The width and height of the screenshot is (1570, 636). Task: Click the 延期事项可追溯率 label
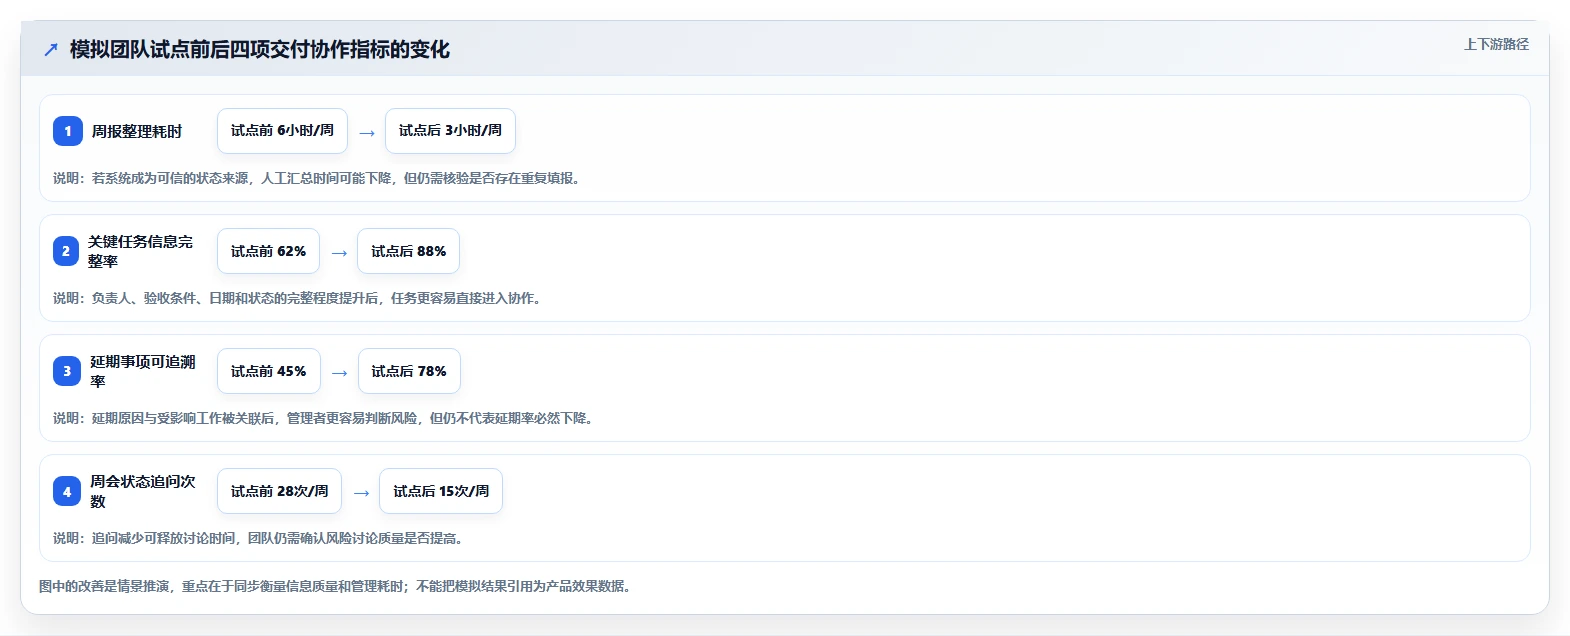[x=143, y=371]
